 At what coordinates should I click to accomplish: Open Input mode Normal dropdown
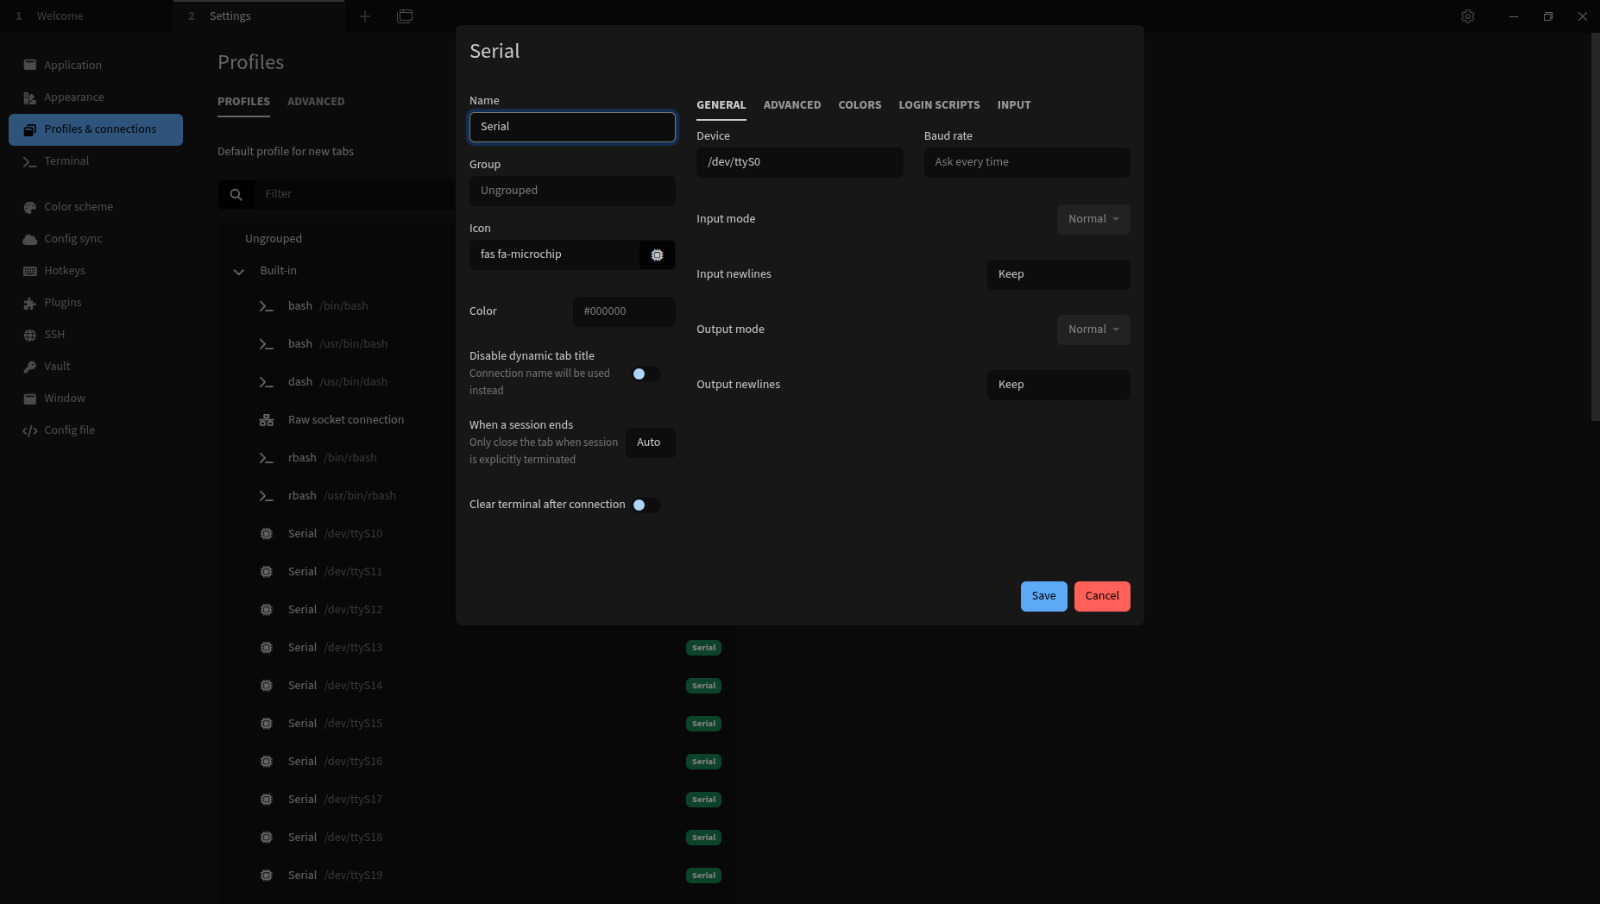[x=1093, y=219]
